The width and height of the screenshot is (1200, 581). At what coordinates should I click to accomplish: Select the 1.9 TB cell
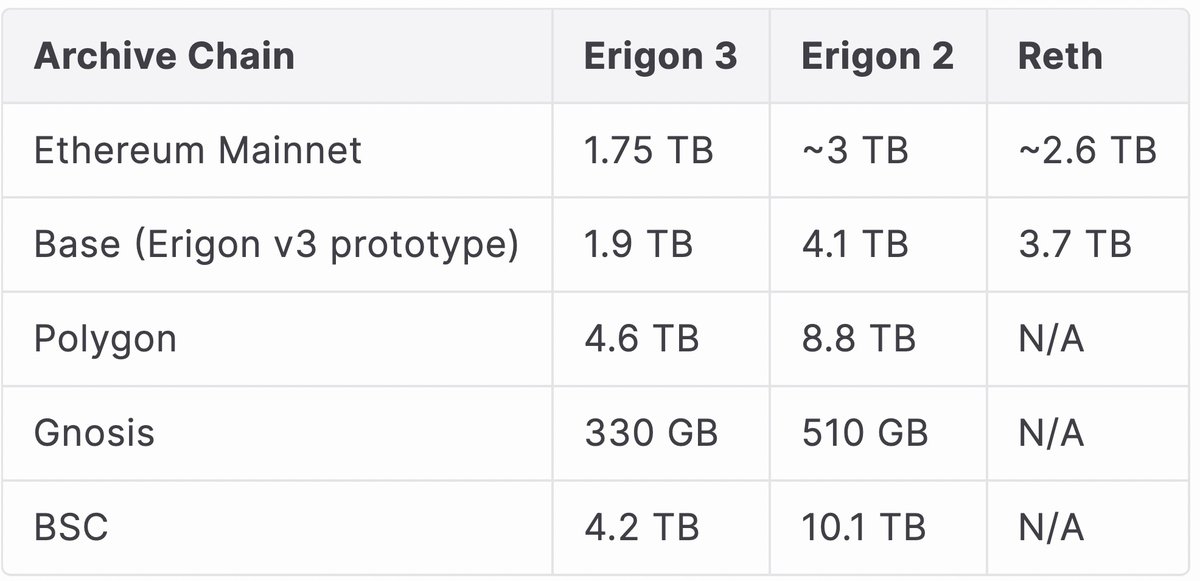click(x=638, y=244)
